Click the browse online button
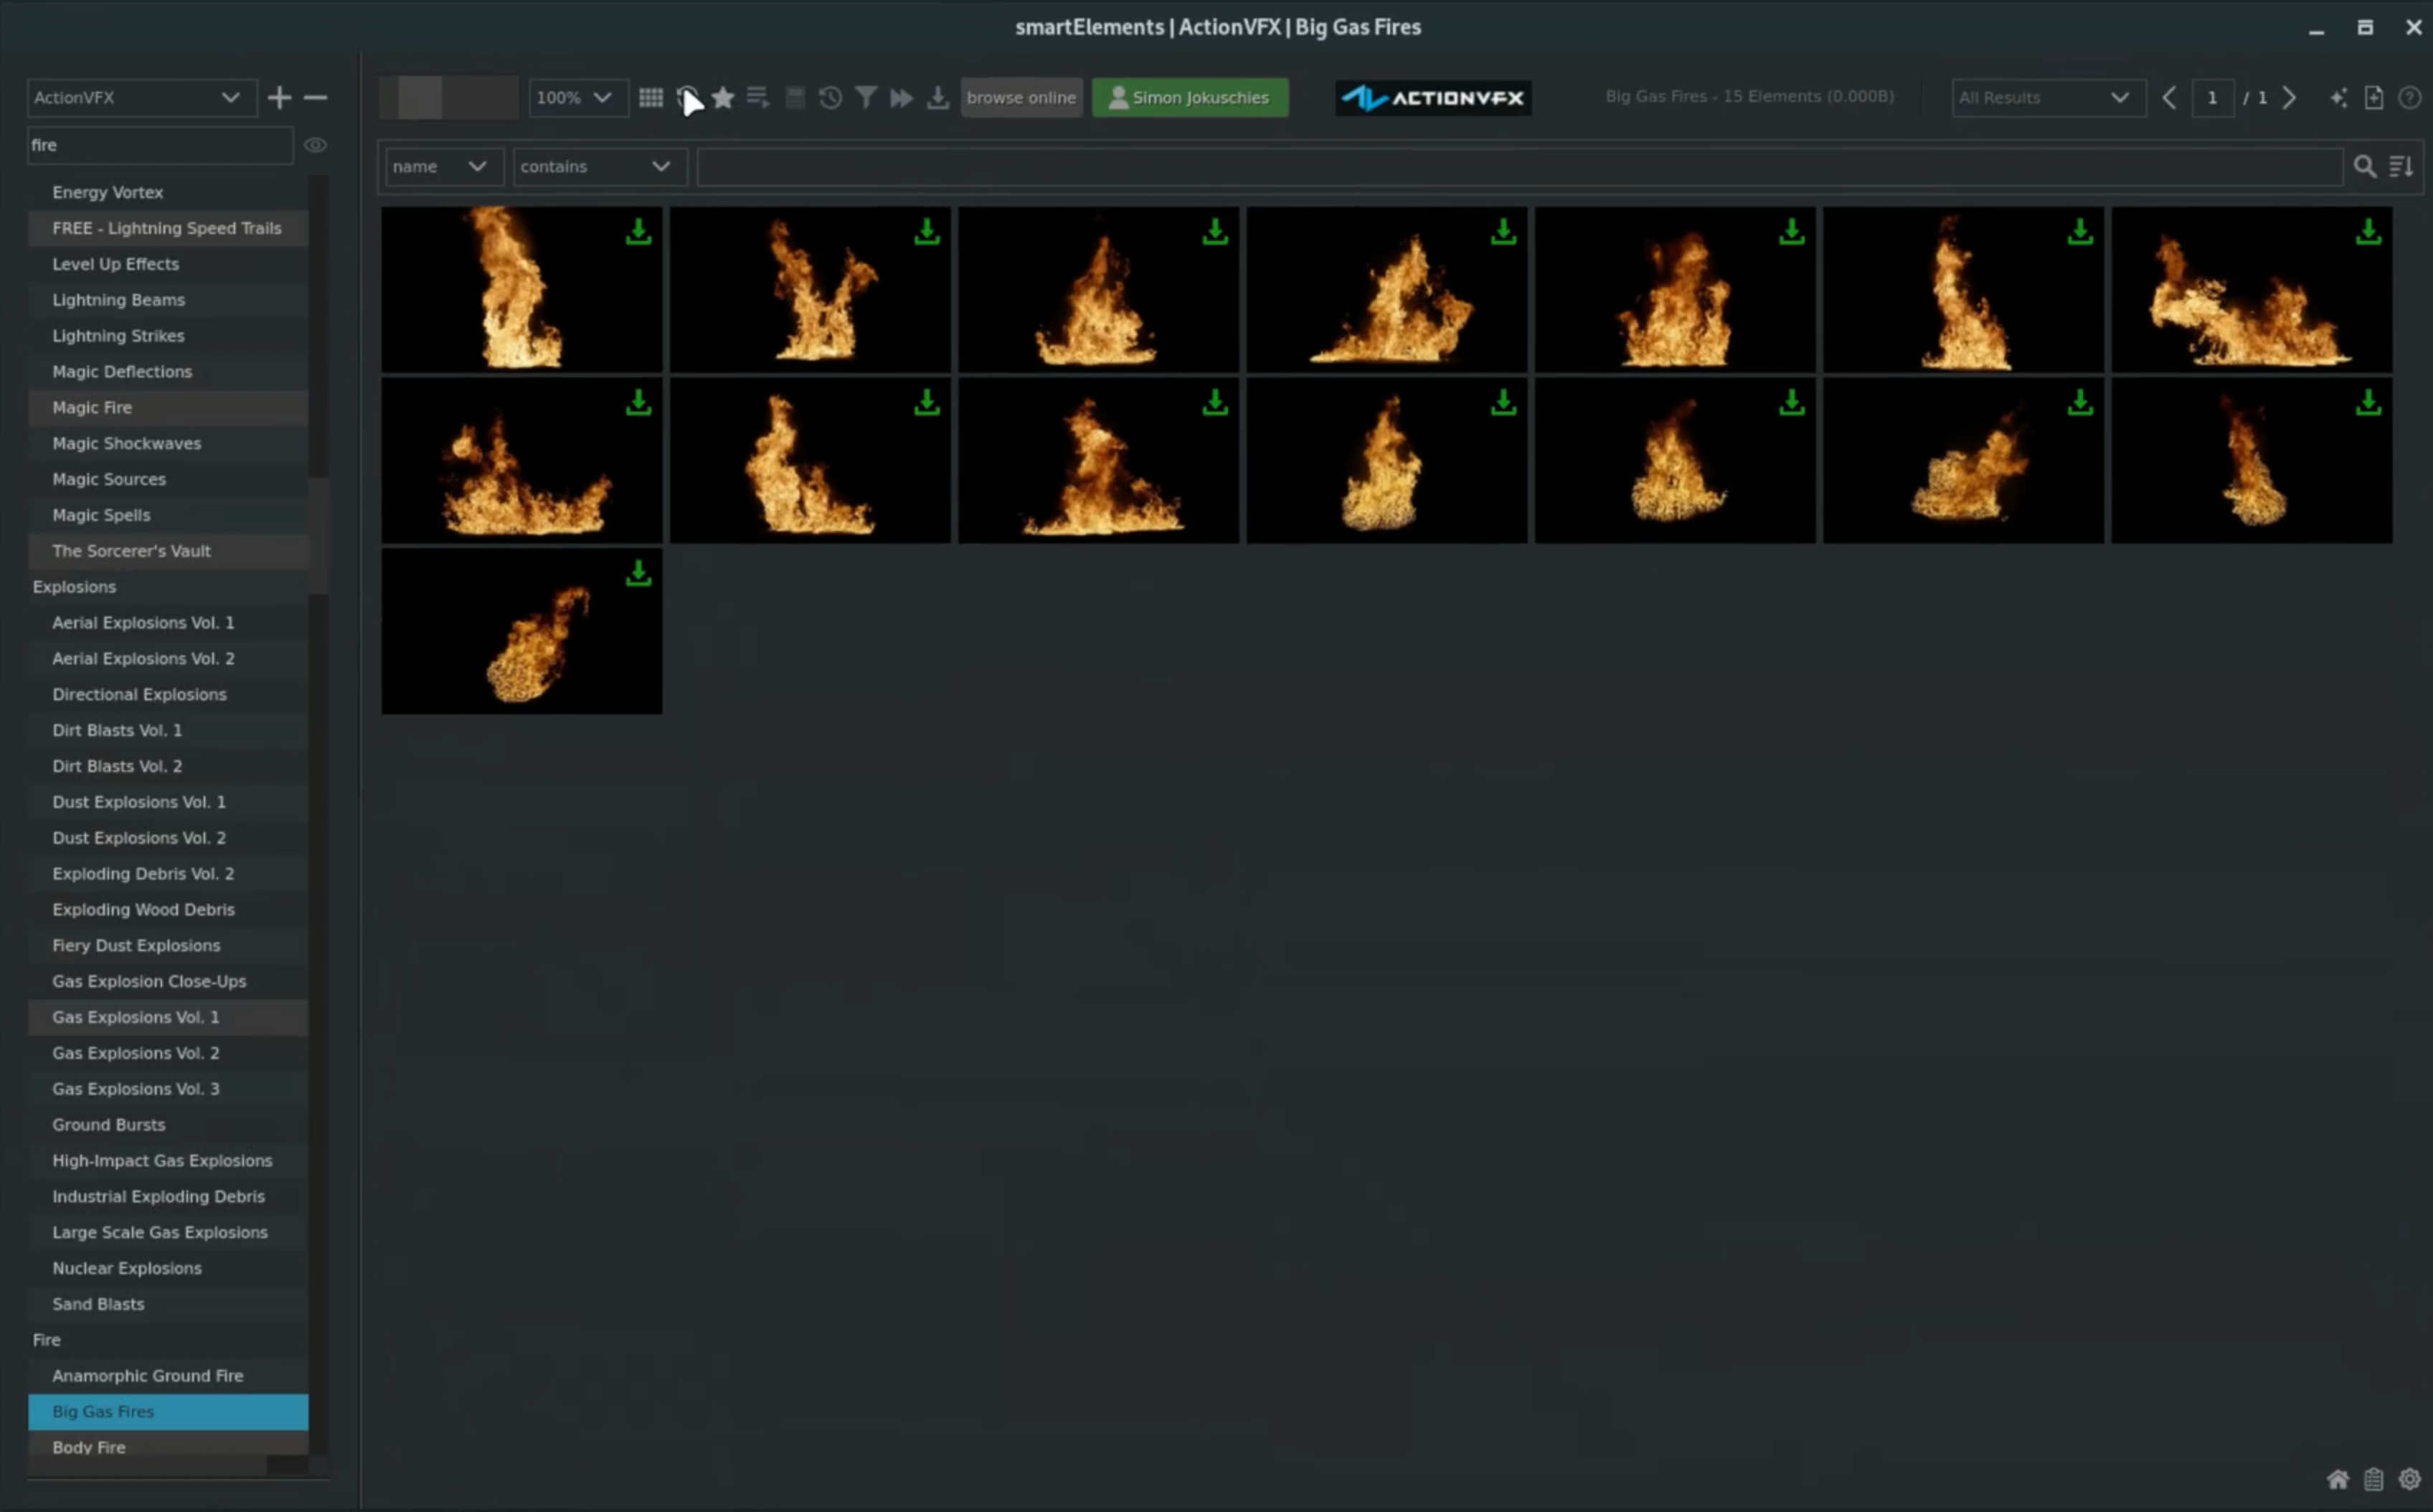 (x=1020, y=98)
